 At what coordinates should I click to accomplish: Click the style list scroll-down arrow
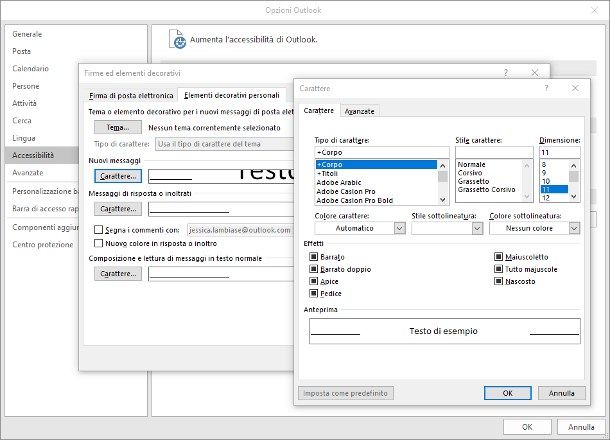pos(527,197)
